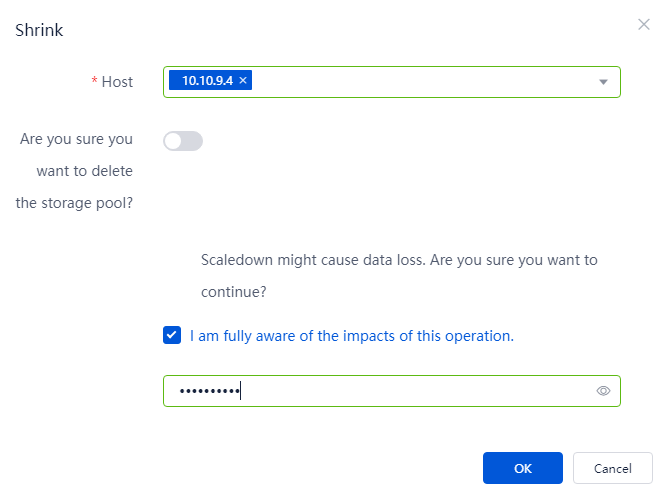
Task: Focus the password input field
Action: [x=391, y=391]
